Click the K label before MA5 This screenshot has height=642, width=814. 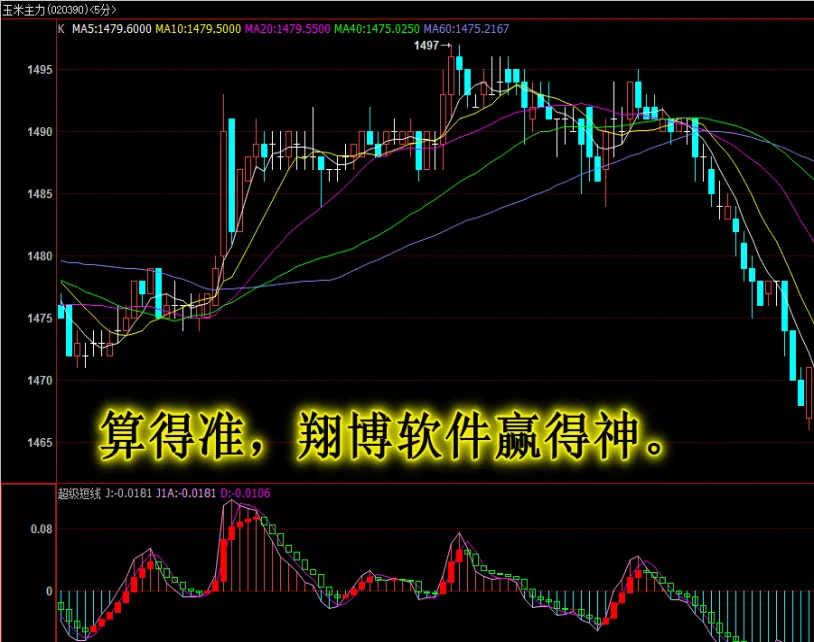pyautogui.click(x=61, y=29)
